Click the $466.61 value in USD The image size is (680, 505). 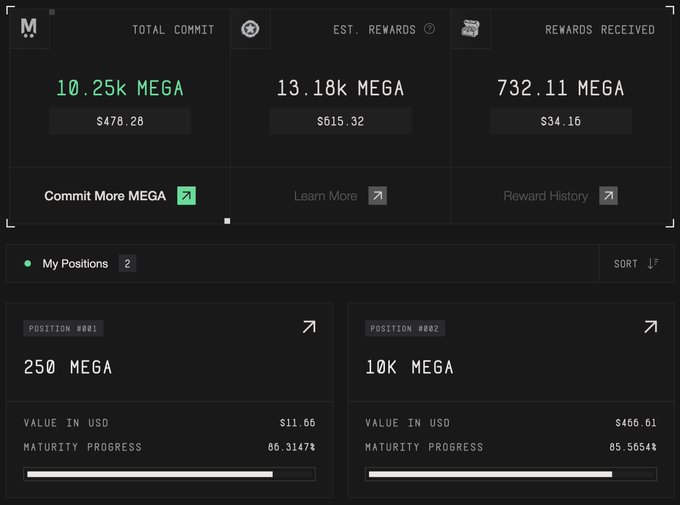pyautogui.click(x=636, y=423)
